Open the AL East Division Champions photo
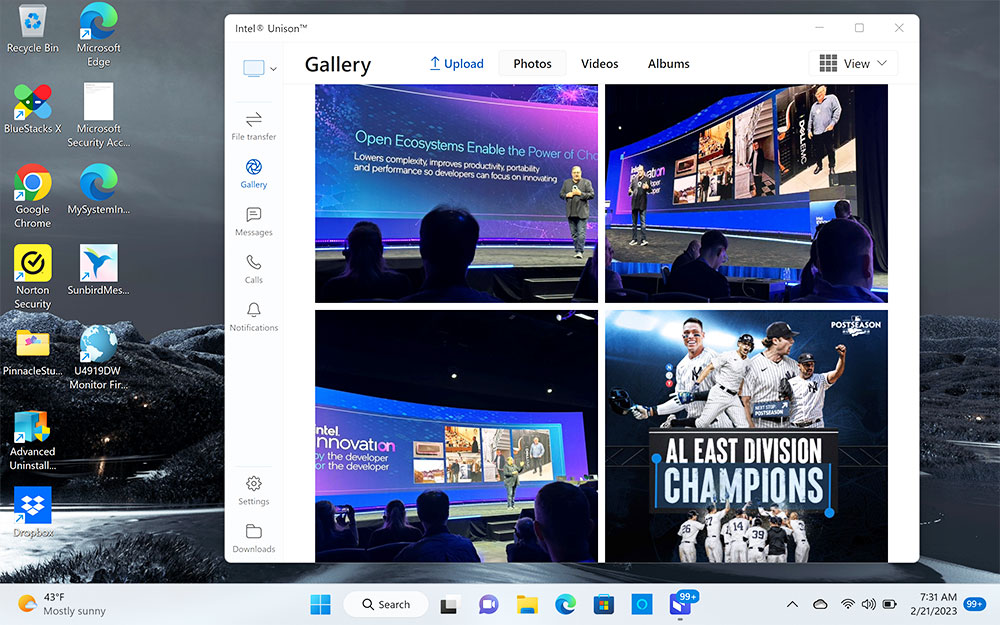 point(746,436)
